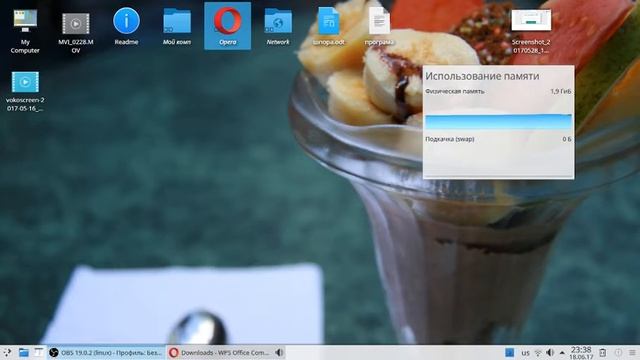This screenshot has width=640, height=360.
Task: Open the panel settings hamburger menu
Action: coord(632,353)
